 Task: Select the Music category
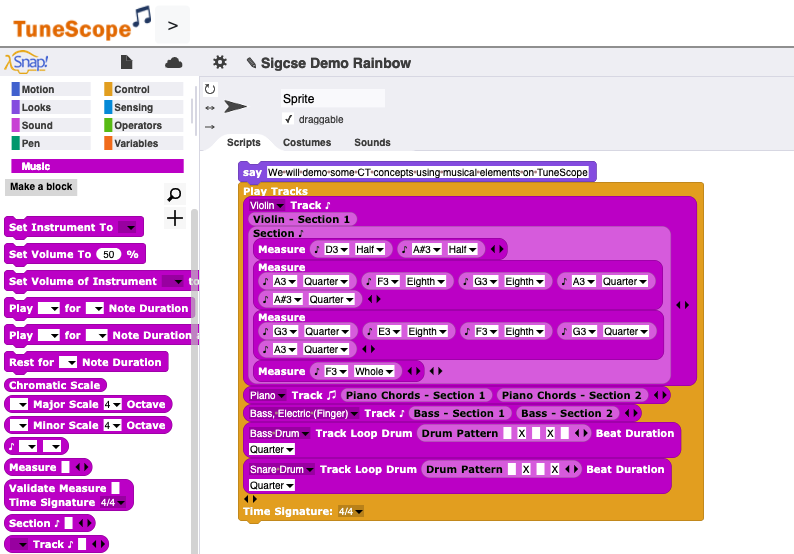click(97, 166)
